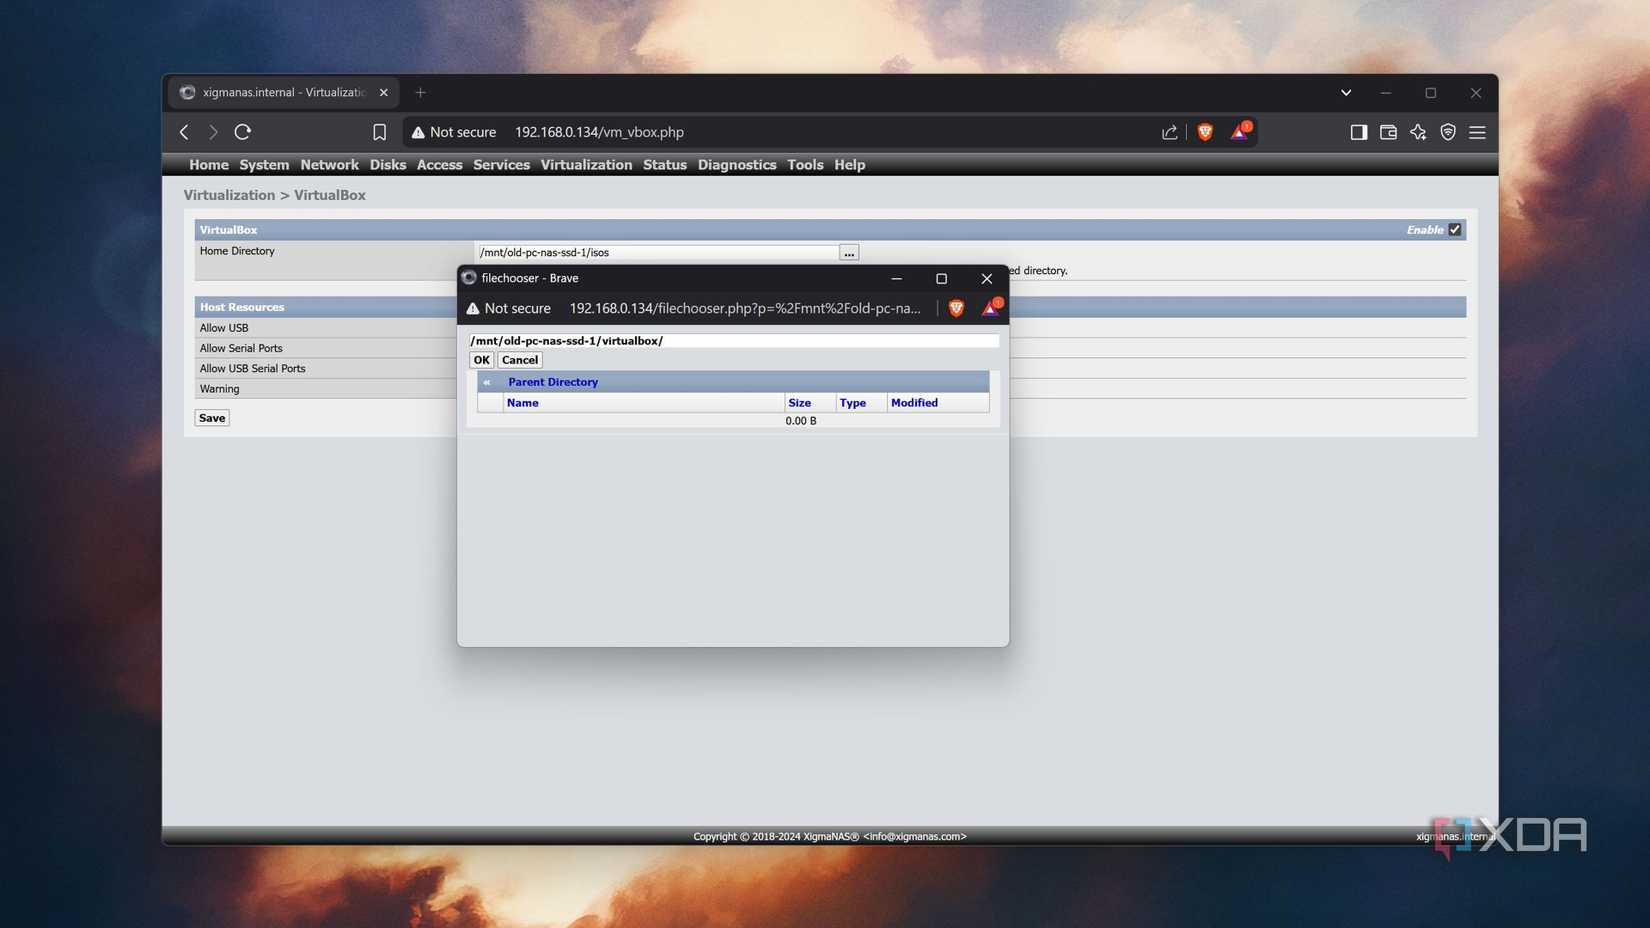Open Brave Shields in filechooser window
The image size is (1650, 928).
coord(956,308)
